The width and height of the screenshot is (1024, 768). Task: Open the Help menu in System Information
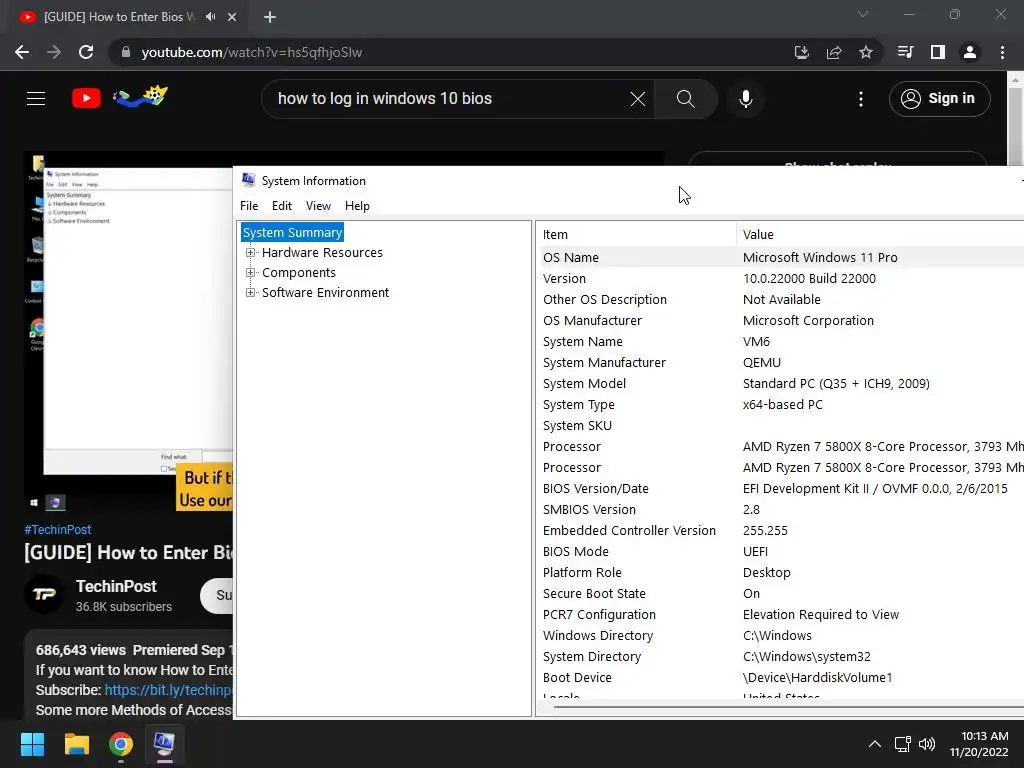click(357, 206)
